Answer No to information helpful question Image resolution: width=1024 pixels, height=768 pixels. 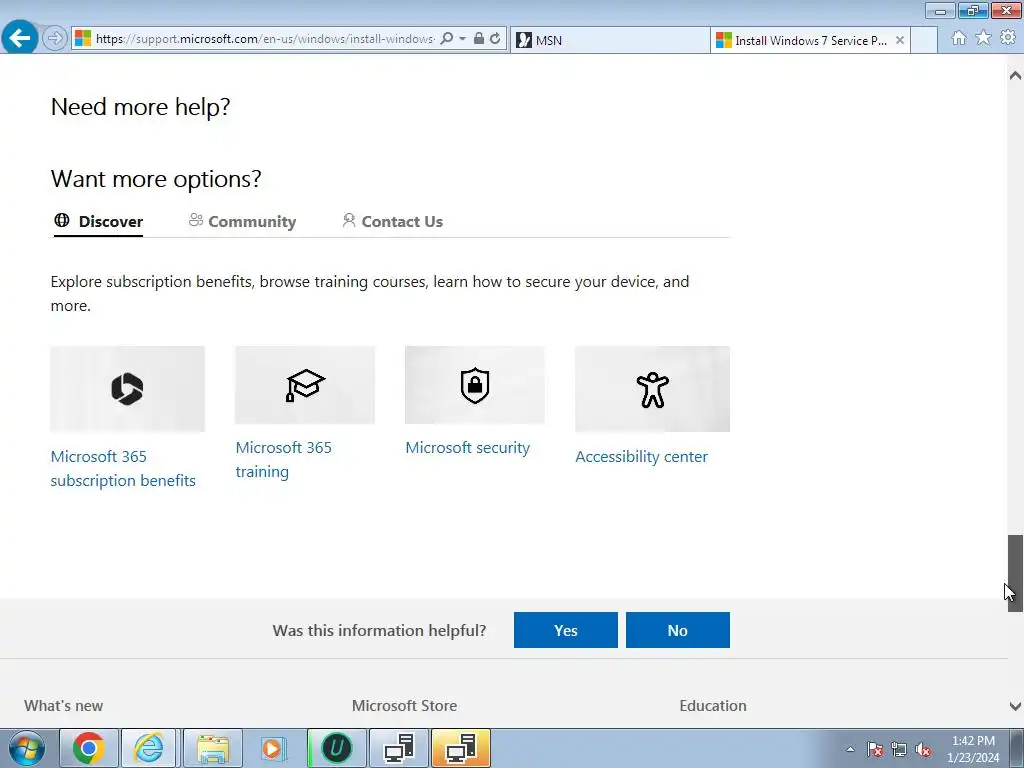[x=677, y=630]
